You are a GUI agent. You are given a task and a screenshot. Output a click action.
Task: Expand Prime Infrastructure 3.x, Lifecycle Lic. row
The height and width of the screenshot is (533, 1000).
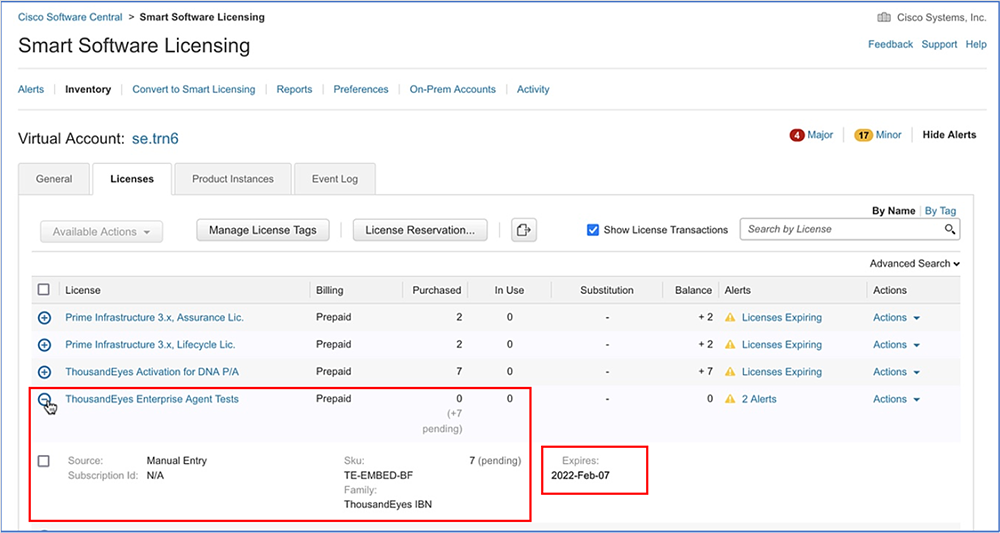pyautogui.click(x=44, y=345)
